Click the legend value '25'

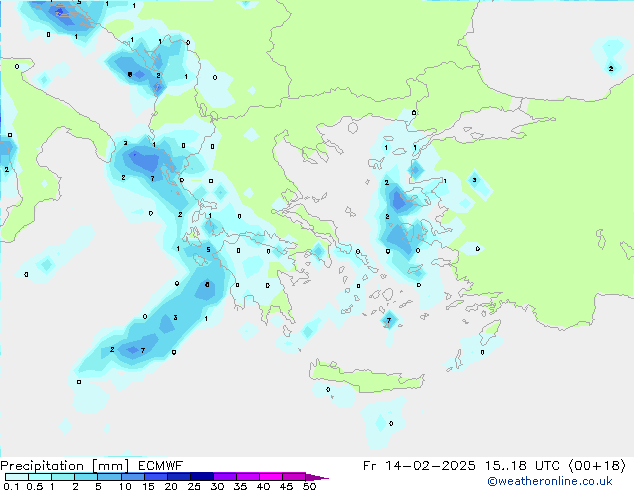194,486
